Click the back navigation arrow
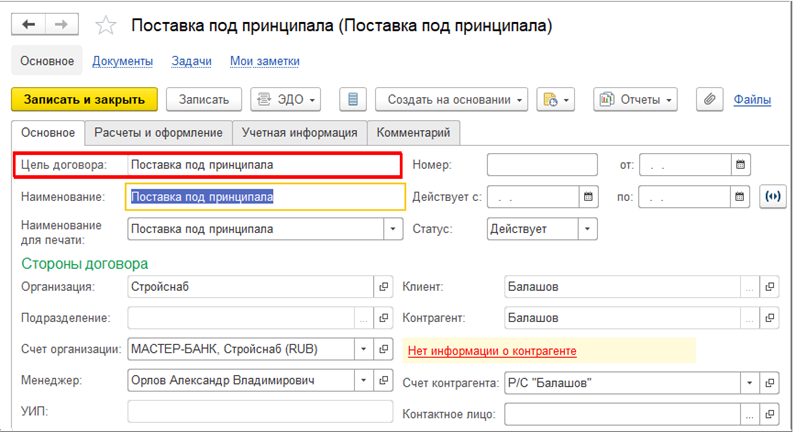This screenshot has height=432, width=796. point(28,24)
